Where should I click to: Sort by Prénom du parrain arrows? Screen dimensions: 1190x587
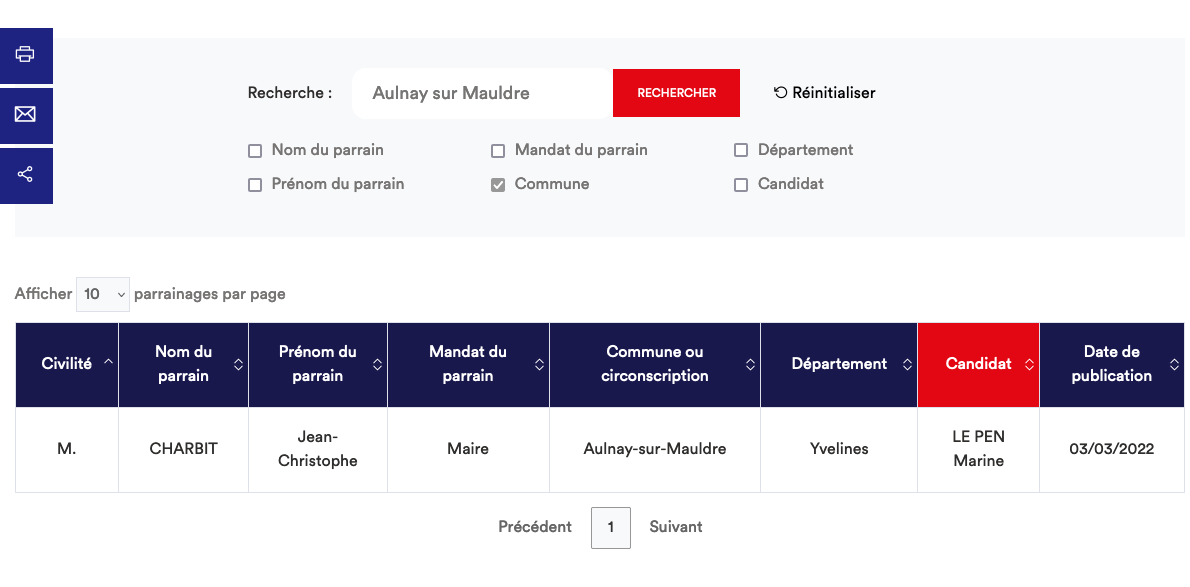coord(377,364)
